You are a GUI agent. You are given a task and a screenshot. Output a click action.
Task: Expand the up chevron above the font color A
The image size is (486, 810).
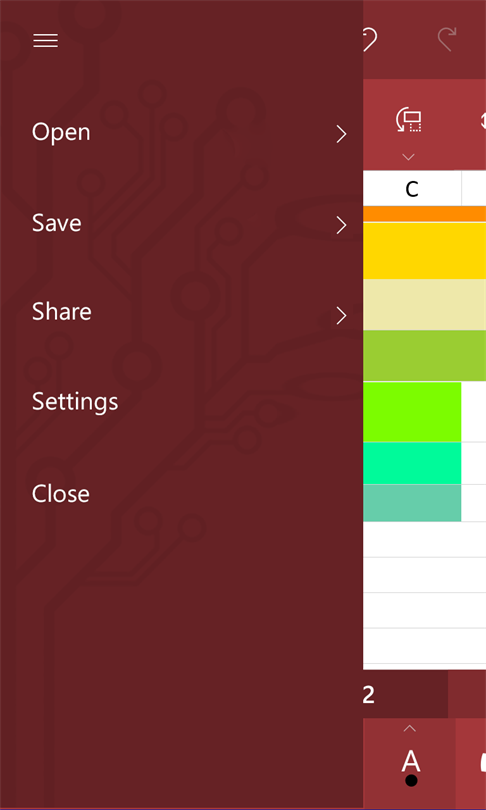pos(410,728)
